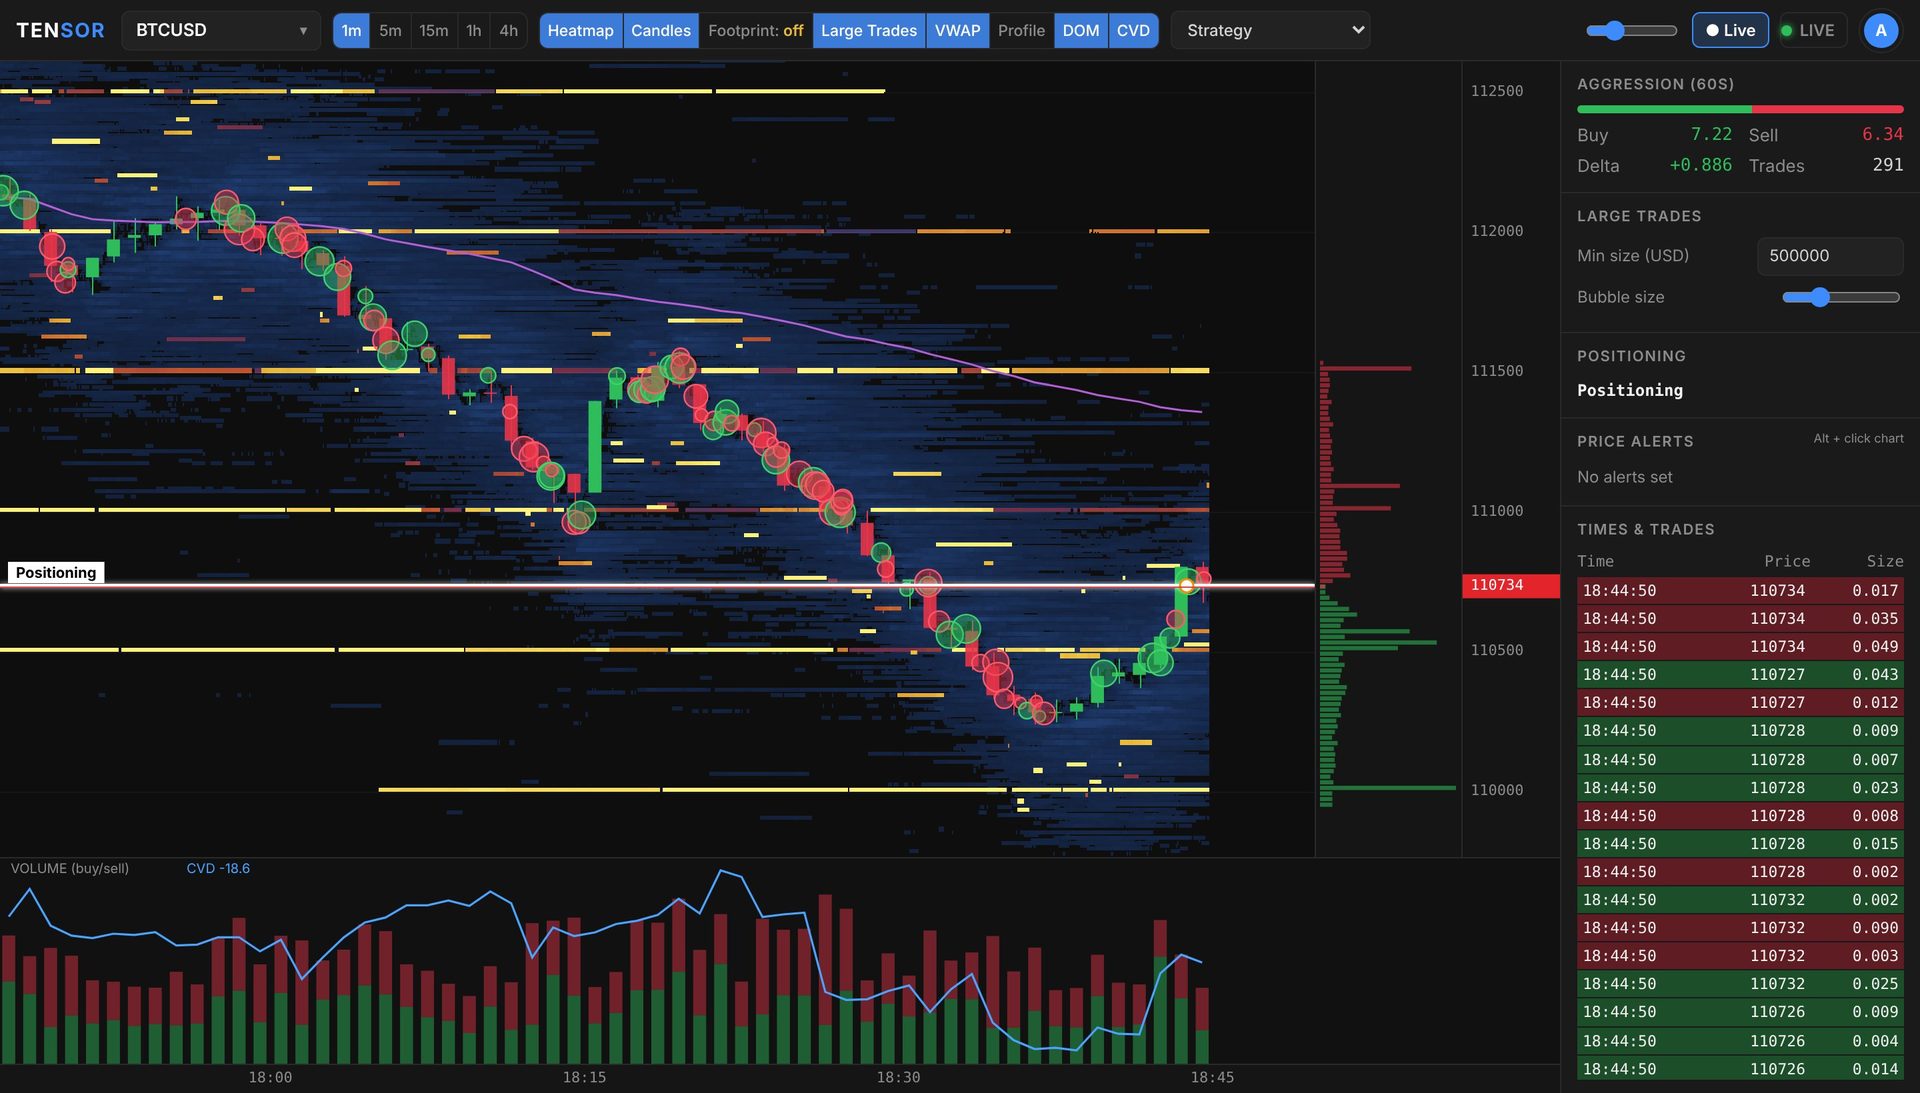Click the Size column header

(x=1885, y=561)
